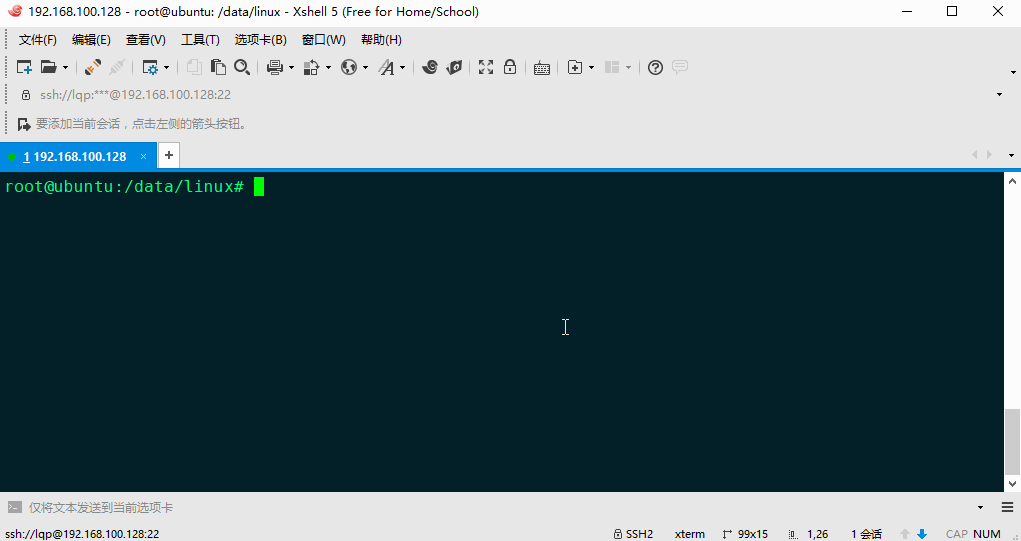This screenshot has width=1021, height=541.
Task: Expand the address bar history dropdown
Action: point(1000,95)
